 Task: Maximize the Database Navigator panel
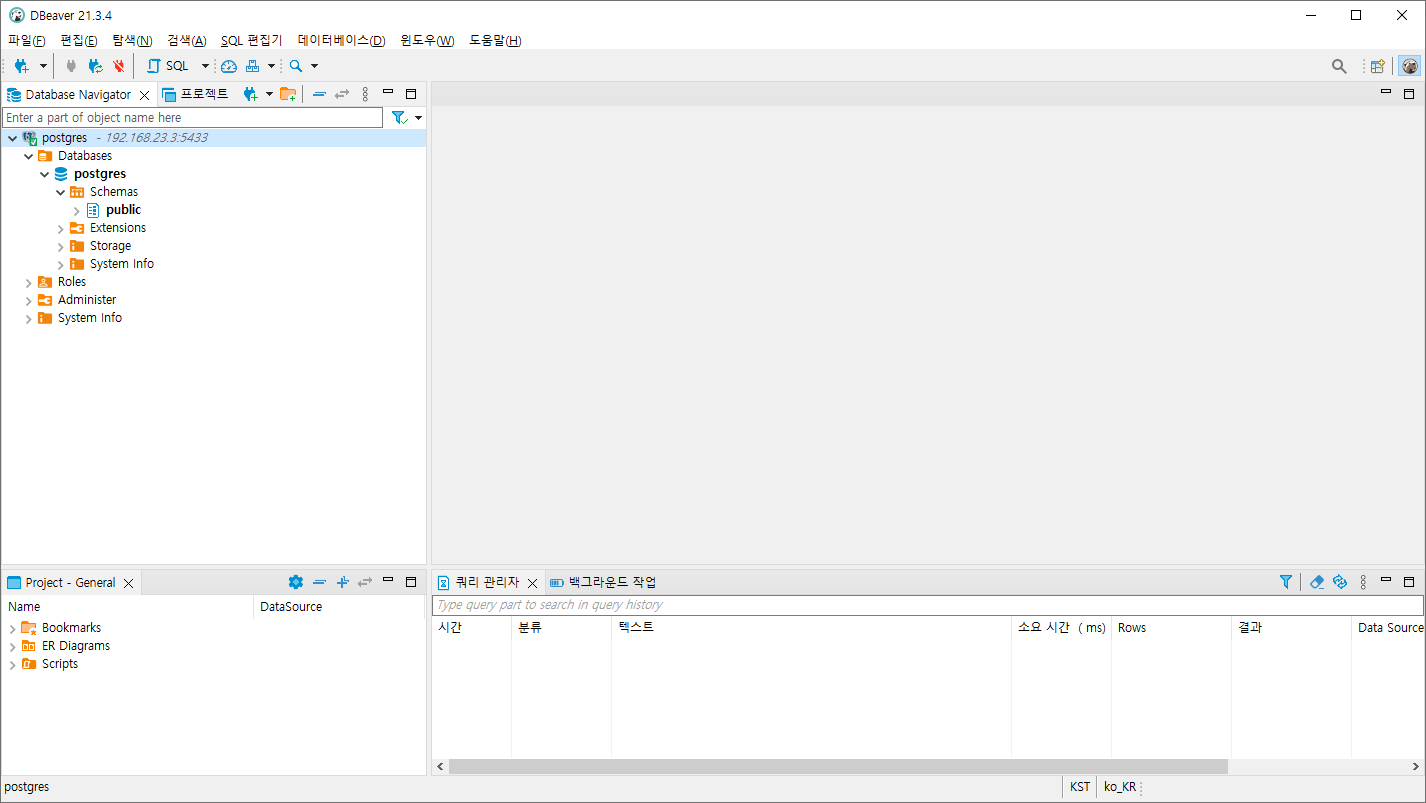411,94
